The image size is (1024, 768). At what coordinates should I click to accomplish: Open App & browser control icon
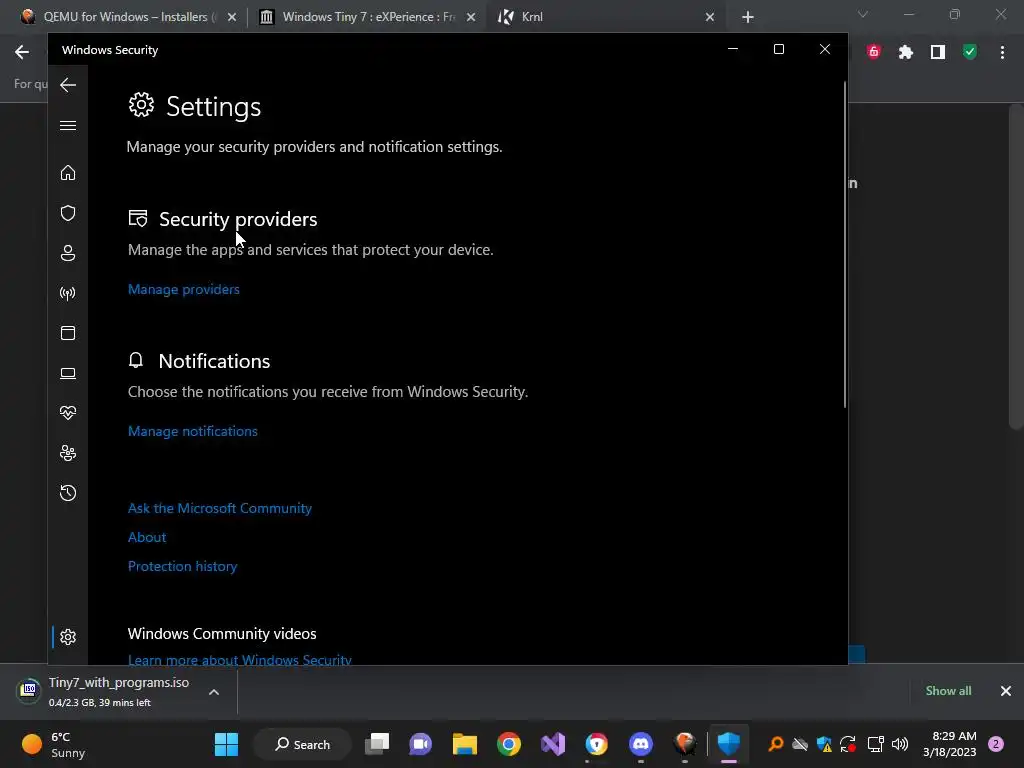pos(68,333)
